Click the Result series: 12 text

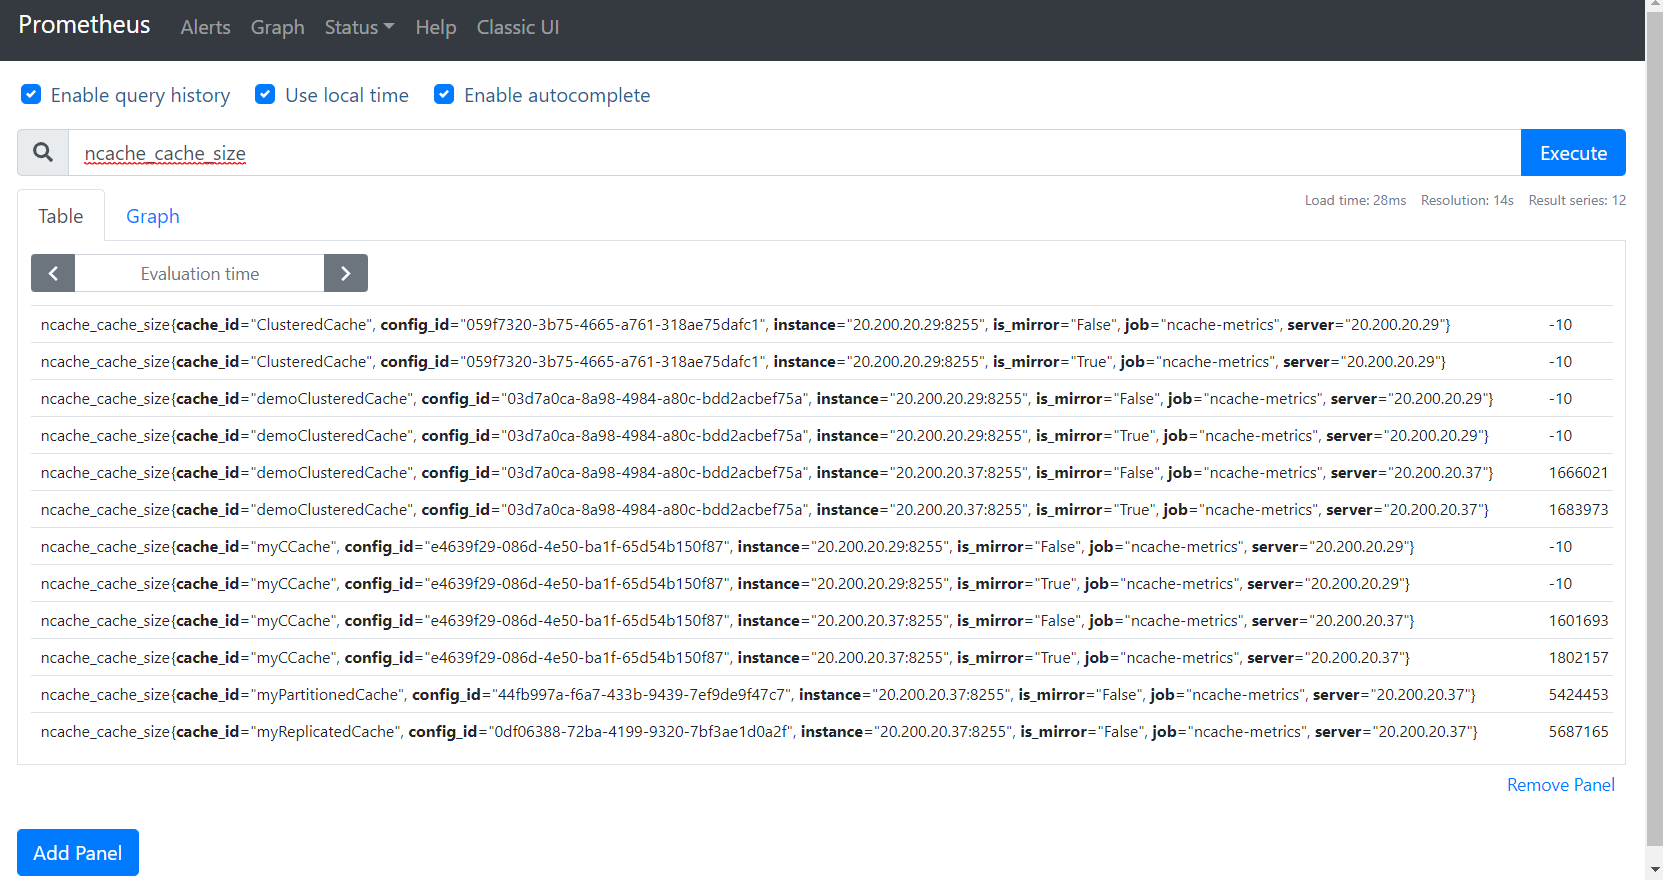(1577, 200)
